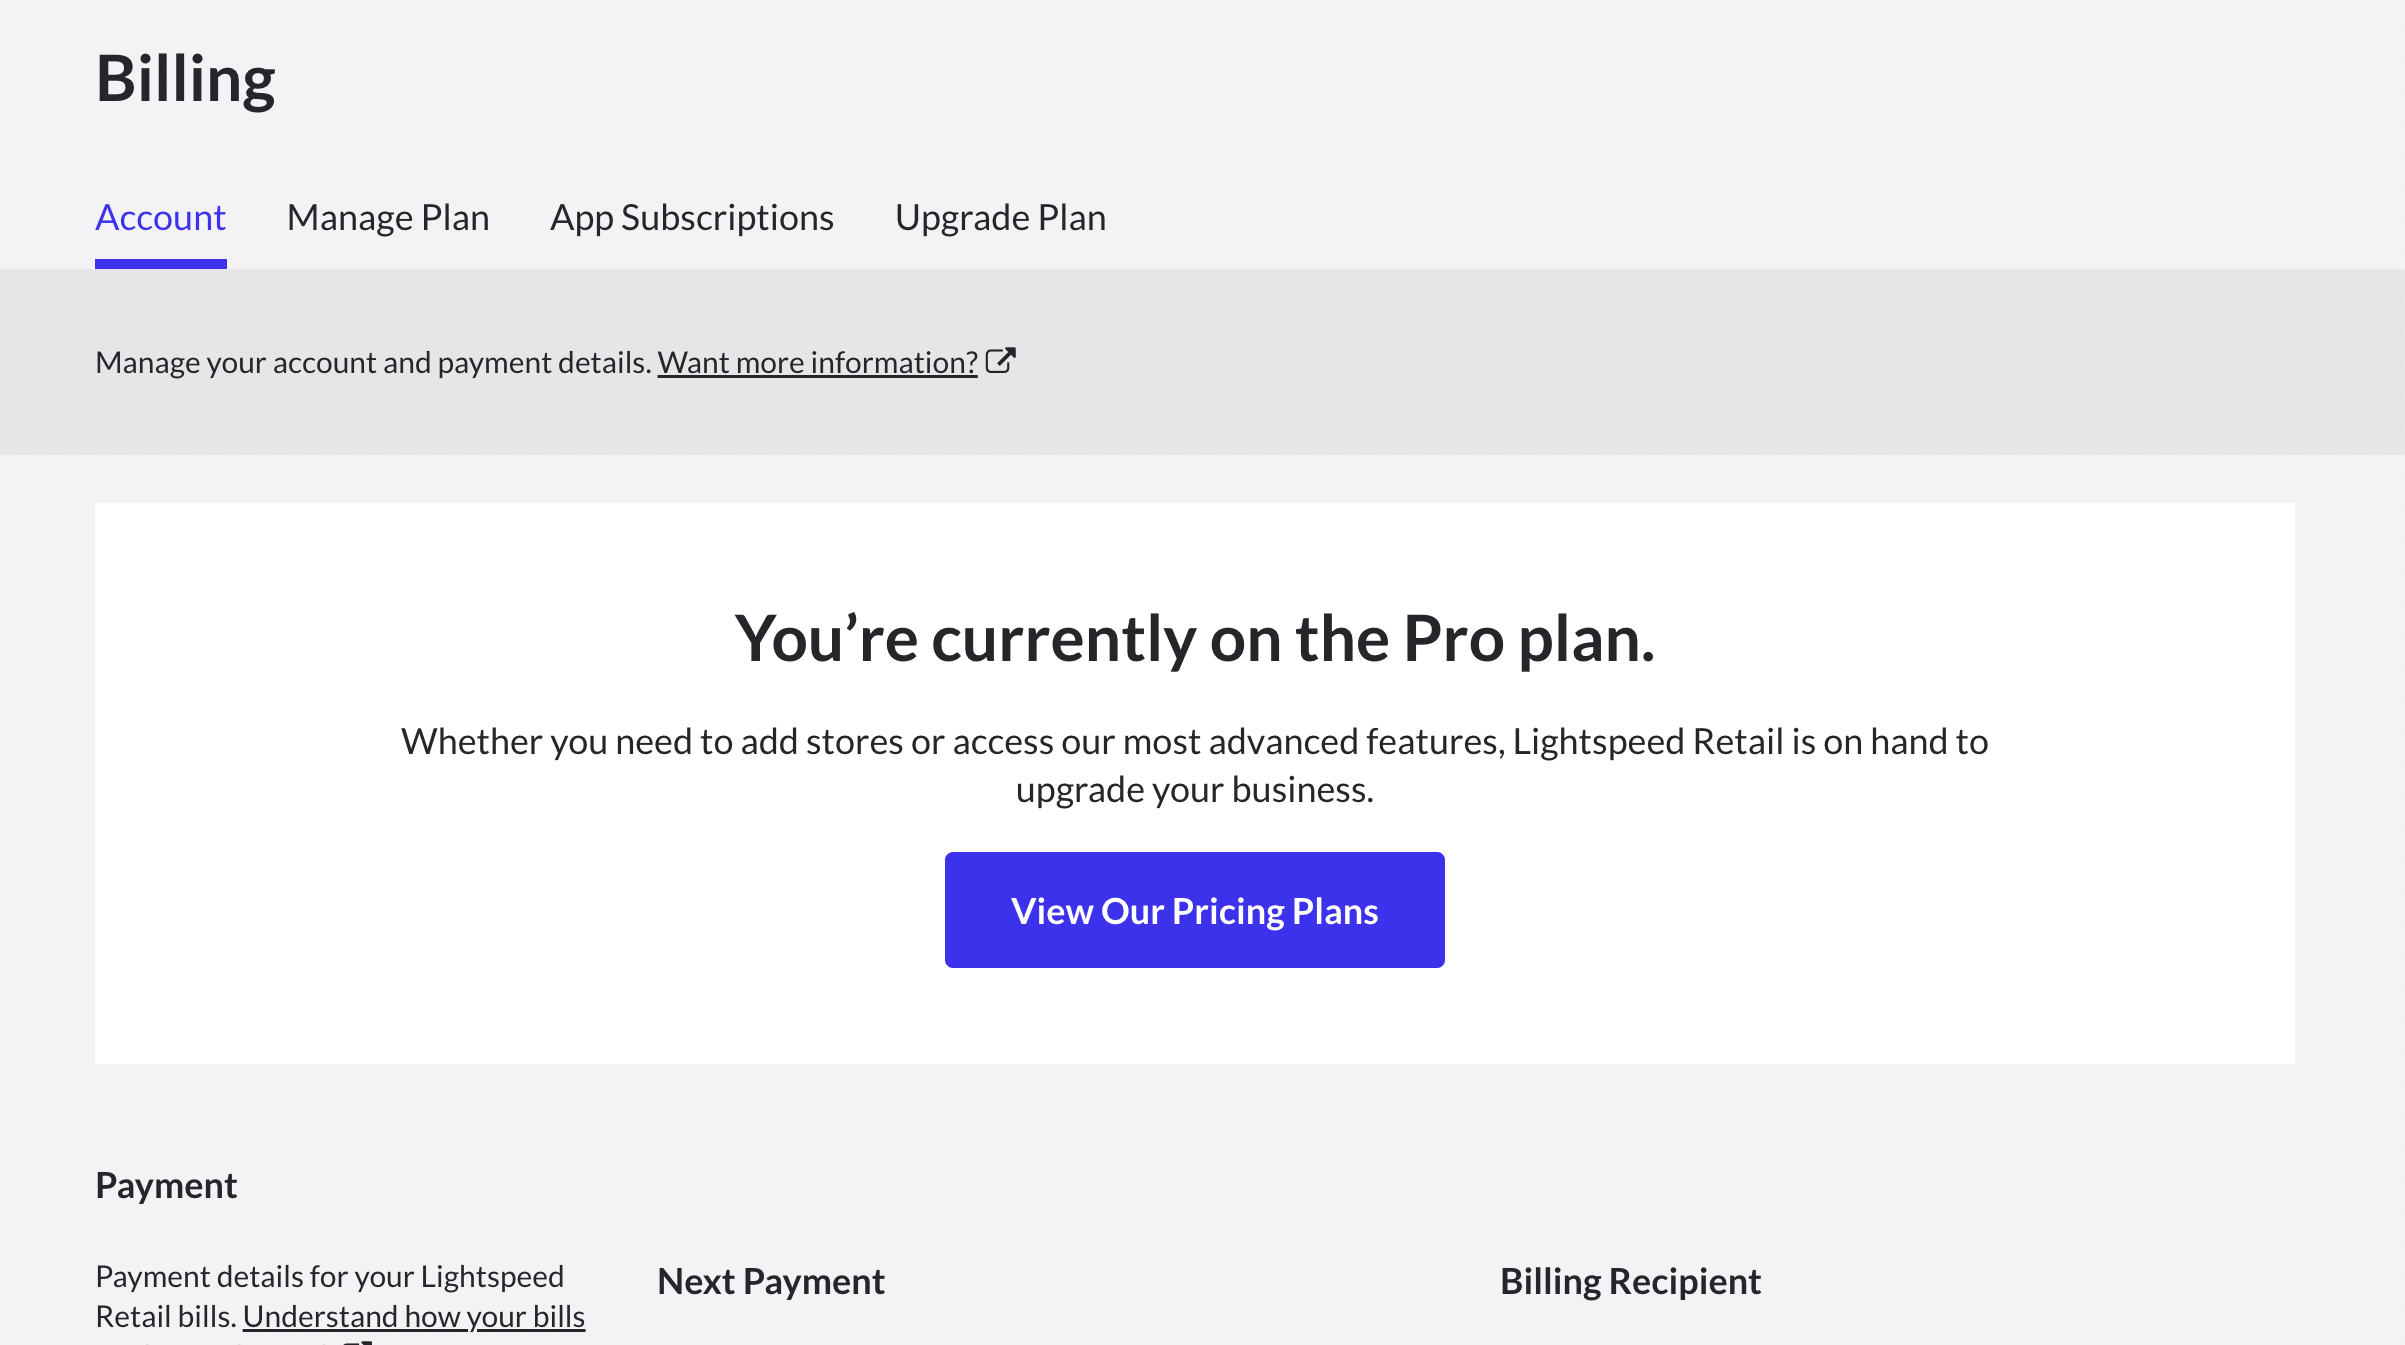Viewport: 2405px width, 1345px height.
Task: Open the "Want more information?" link
Action: point(817,363)
